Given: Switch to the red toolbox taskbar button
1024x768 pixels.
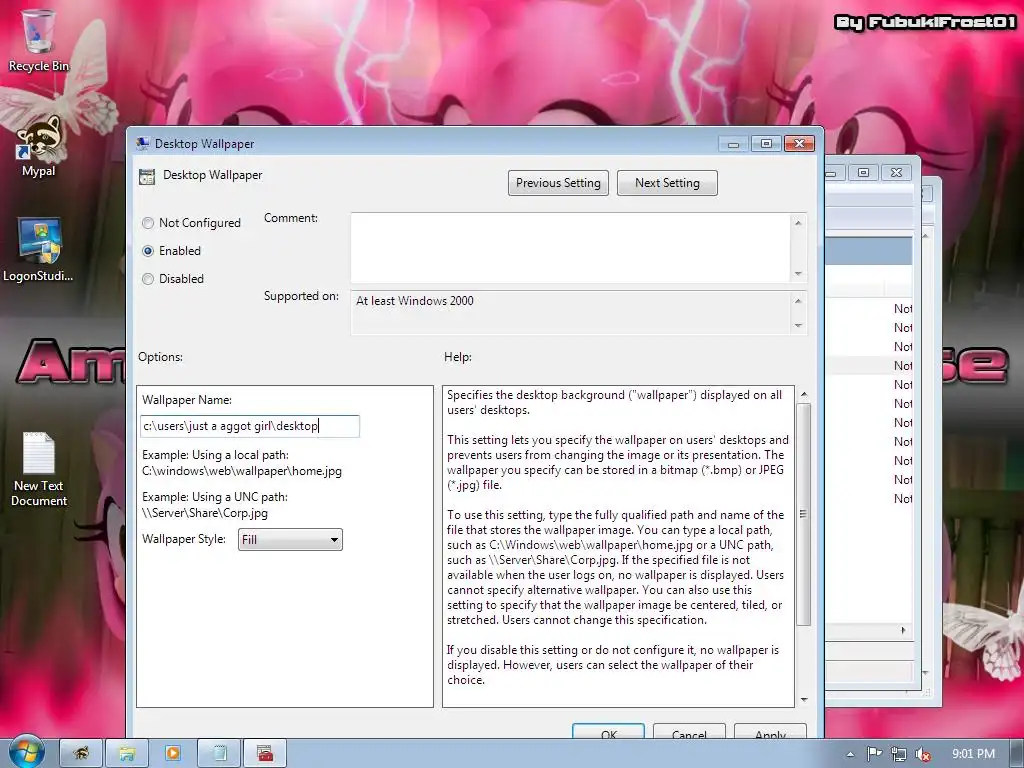Looking at the screenshot, I should (265, 754).
